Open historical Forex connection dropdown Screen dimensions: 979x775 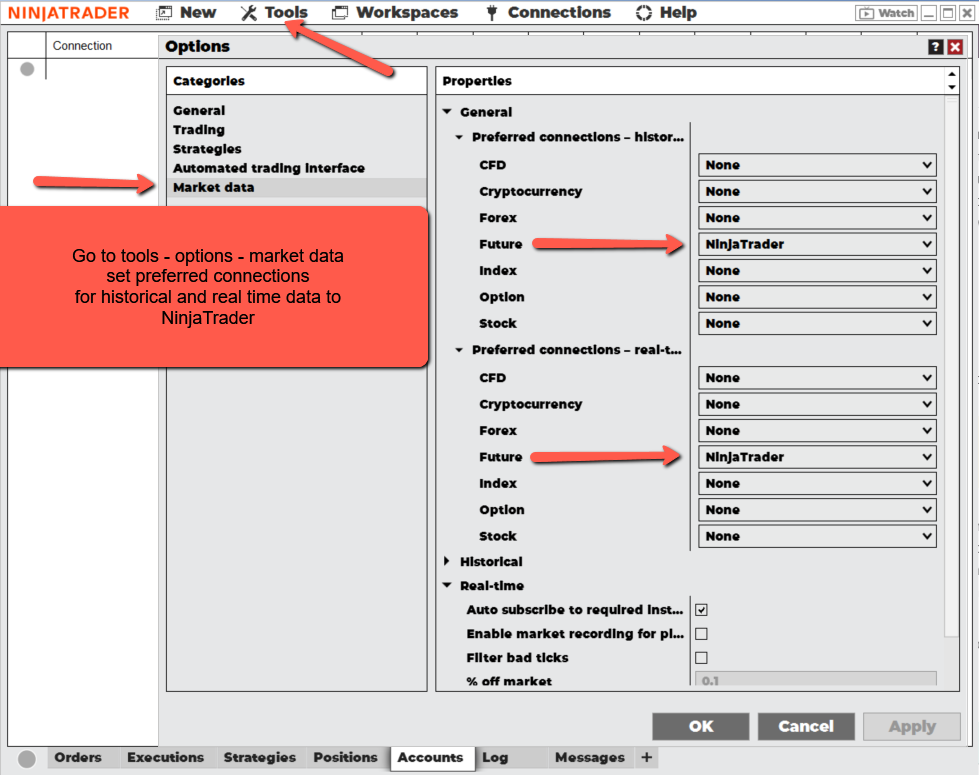point(817,218)
